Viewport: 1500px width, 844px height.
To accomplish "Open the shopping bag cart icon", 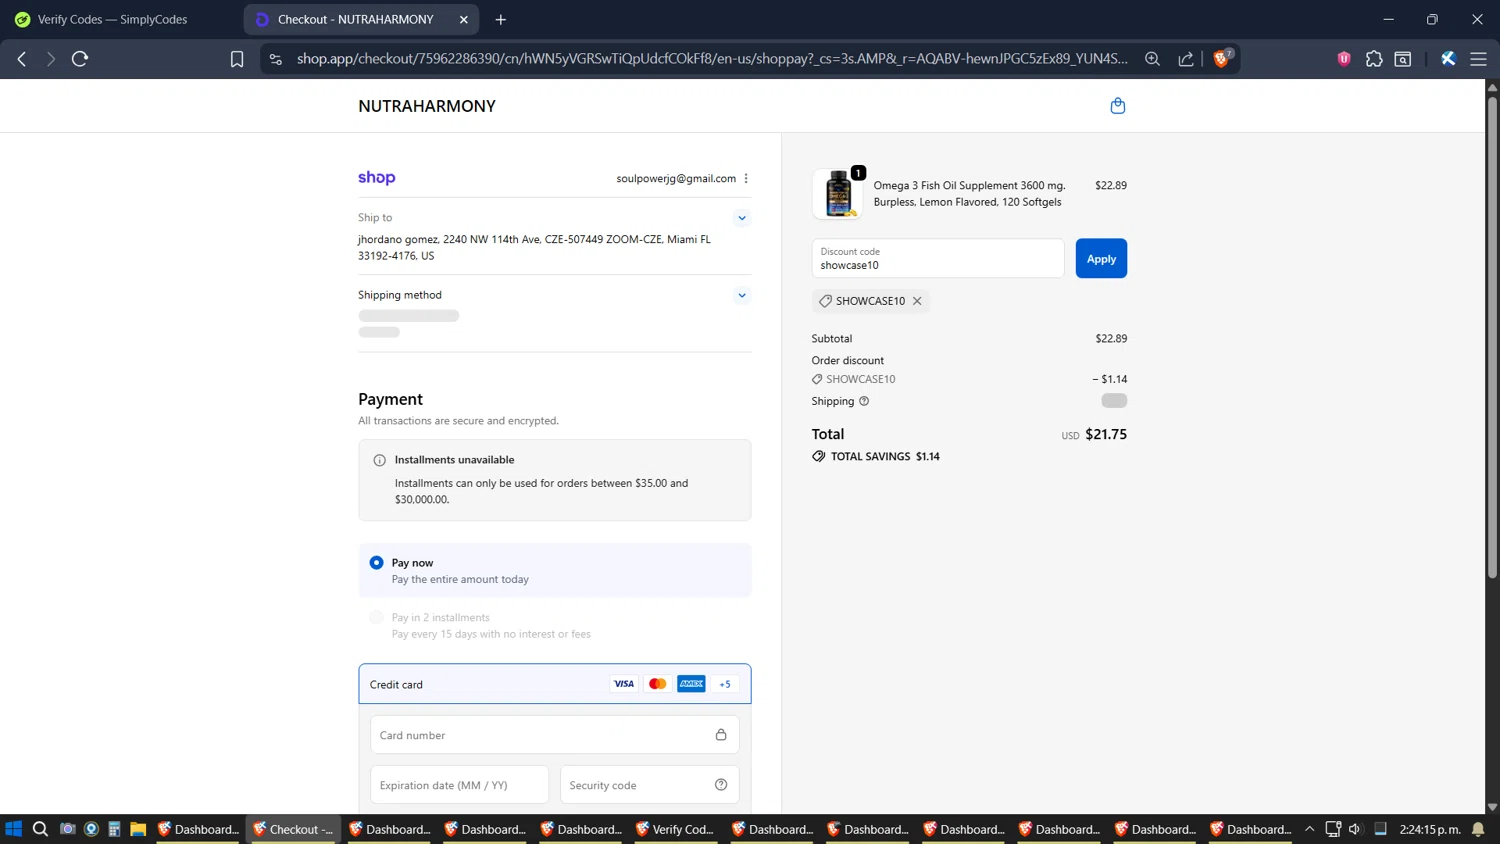I will [x=1117, y=106].
